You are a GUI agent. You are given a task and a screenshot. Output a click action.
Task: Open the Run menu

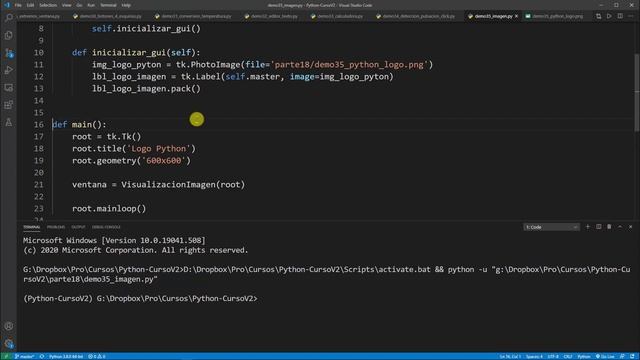coord(91,5)
